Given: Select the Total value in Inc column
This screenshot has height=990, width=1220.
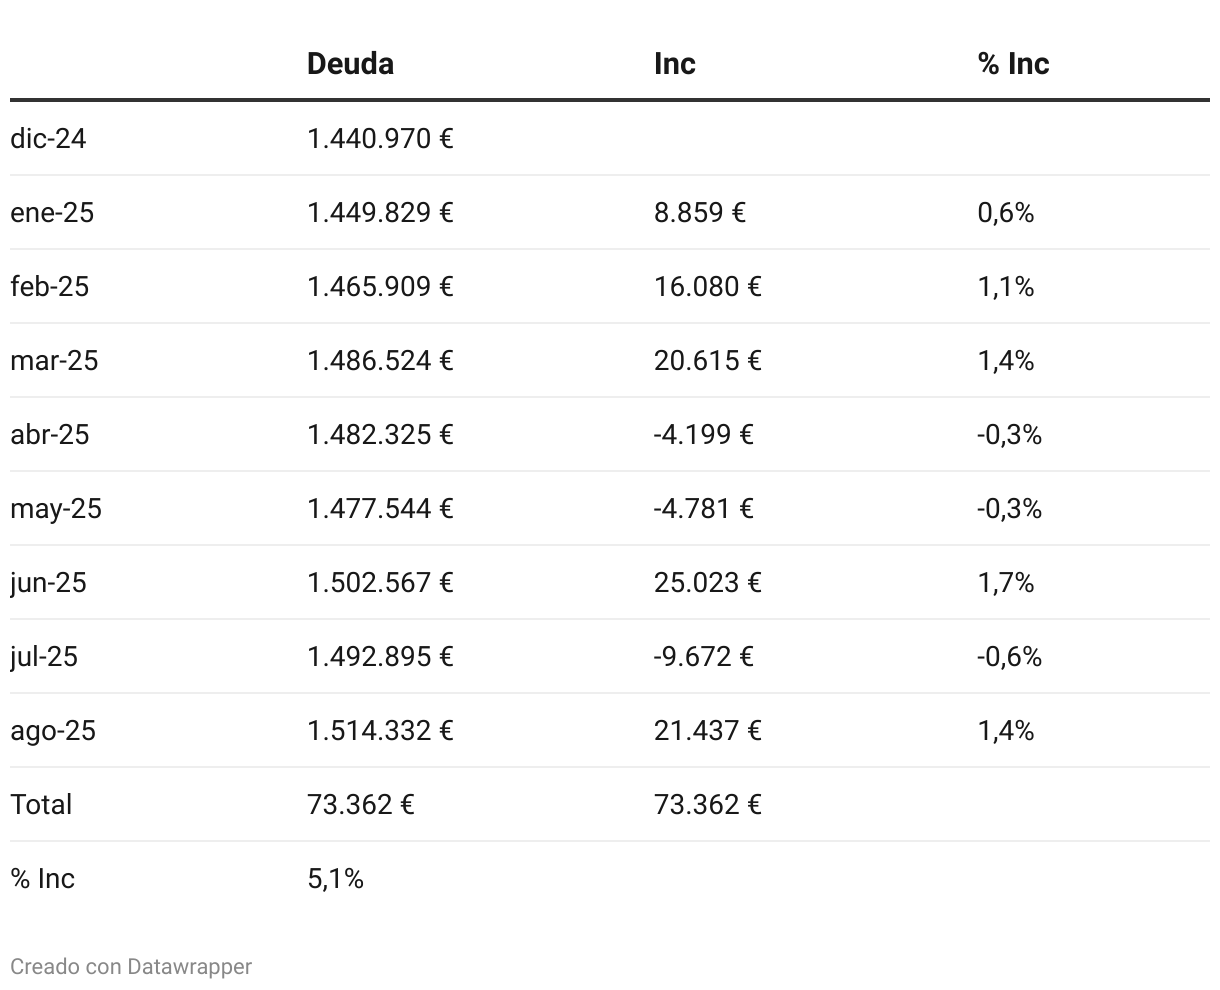Looking at the screenshot, I should tap(707, 804).
